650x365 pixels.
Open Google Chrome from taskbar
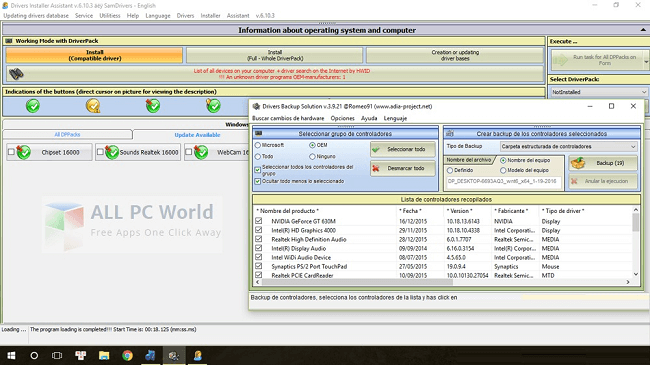click(x=127, y=355)
